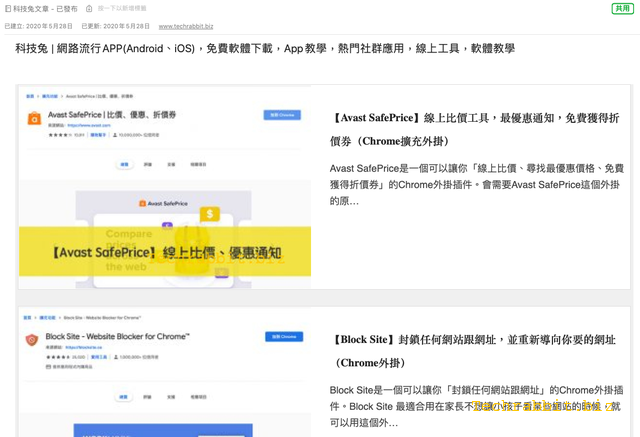Open the 科技兔文章 - 已發布 notebook selector
Image resolution: width=640 pixels, height=437 pixels.
(x=41, y=9)
